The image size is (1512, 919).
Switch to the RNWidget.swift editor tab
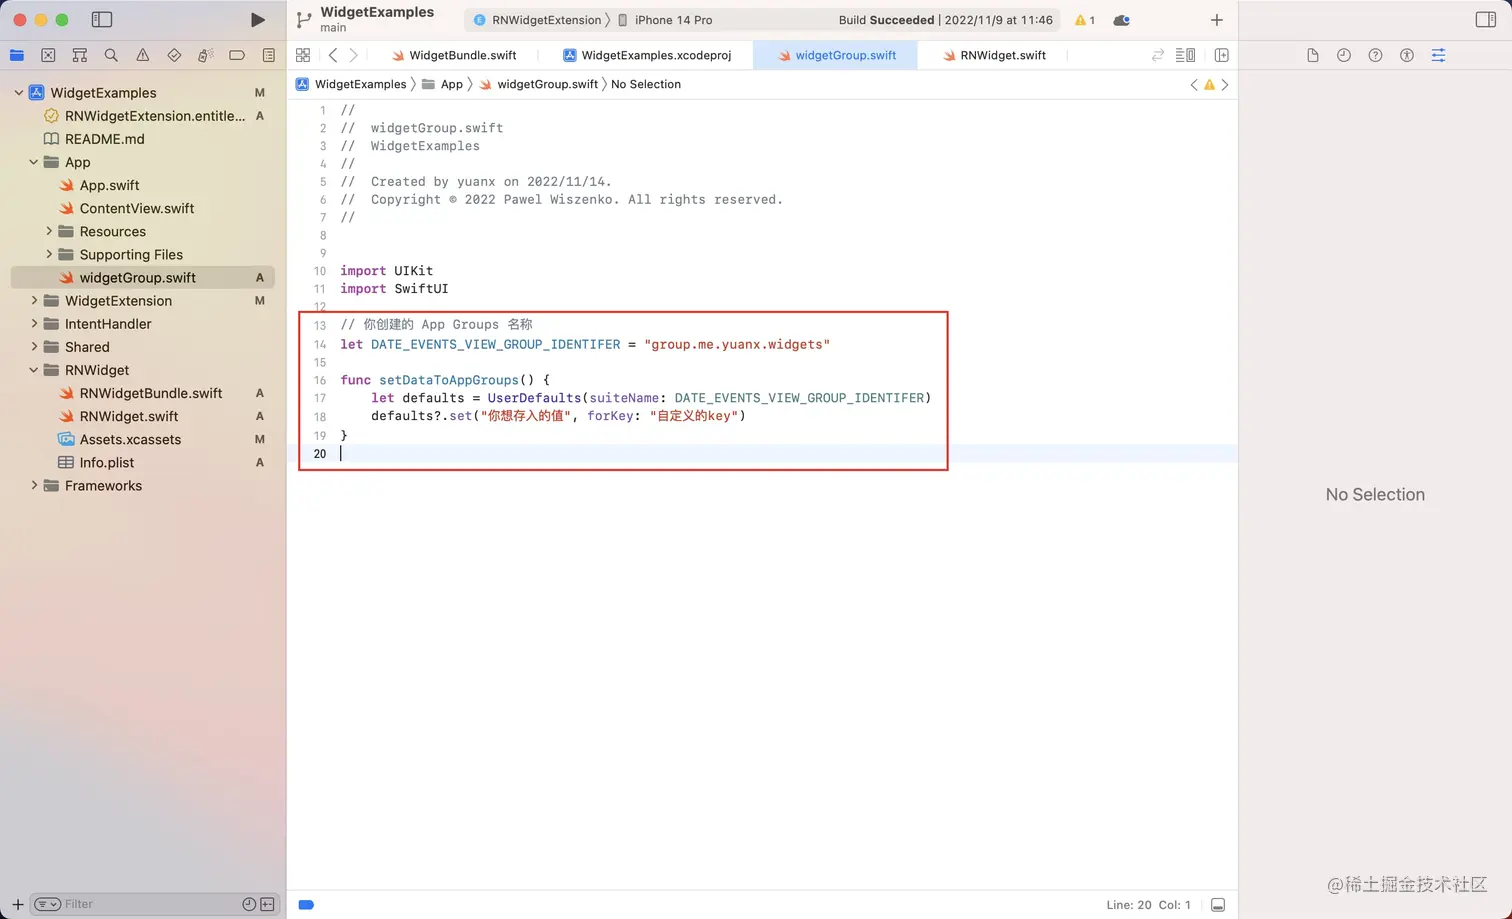click(994, 55)
